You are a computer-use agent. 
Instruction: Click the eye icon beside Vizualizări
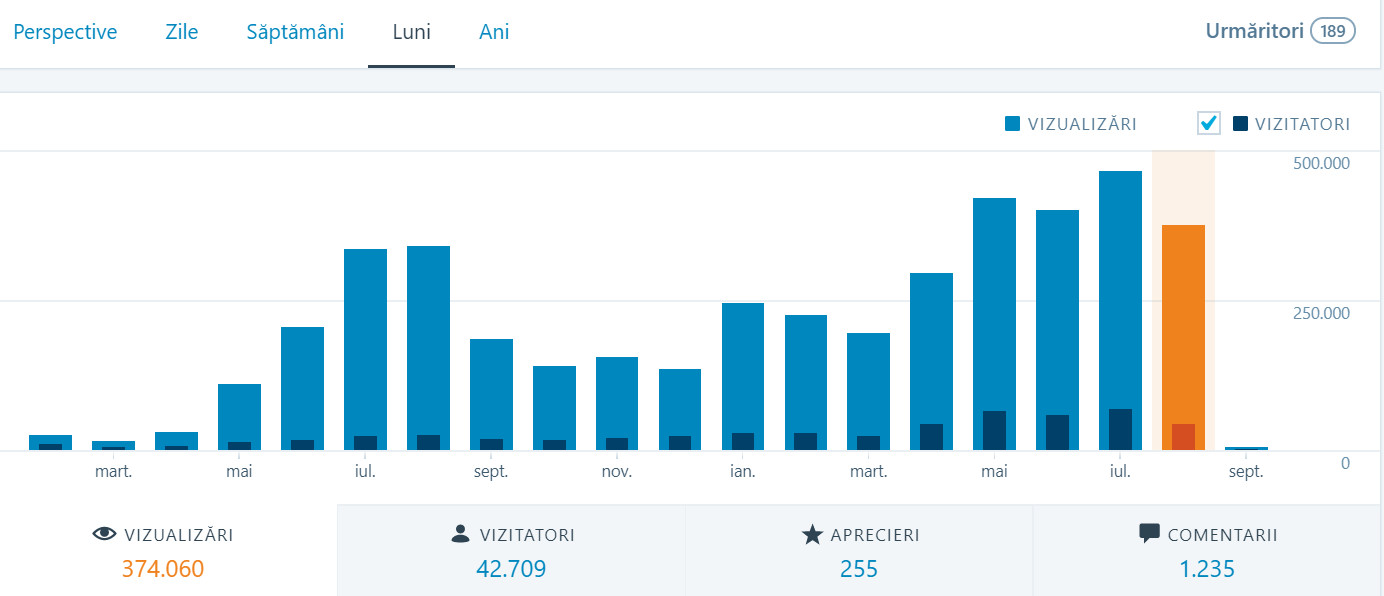[104, 535]
